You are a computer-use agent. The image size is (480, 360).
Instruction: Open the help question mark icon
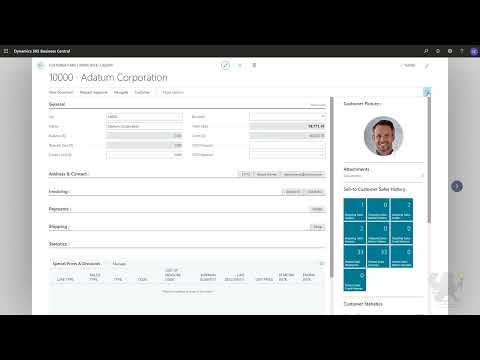462,51
